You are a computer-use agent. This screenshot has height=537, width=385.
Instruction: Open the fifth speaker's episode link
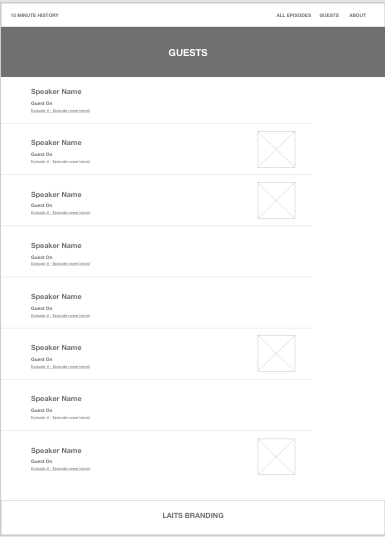[x=60, y=315]
